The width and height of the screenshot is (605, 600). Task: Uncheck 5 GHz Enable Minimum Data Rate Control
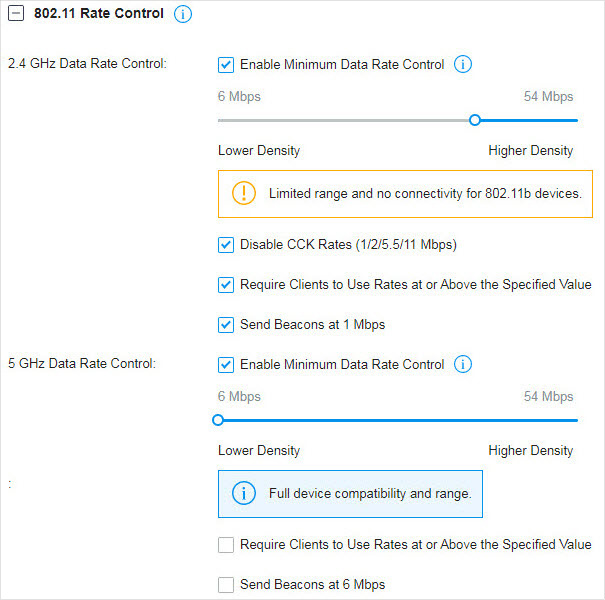click(x=226, y=365)
